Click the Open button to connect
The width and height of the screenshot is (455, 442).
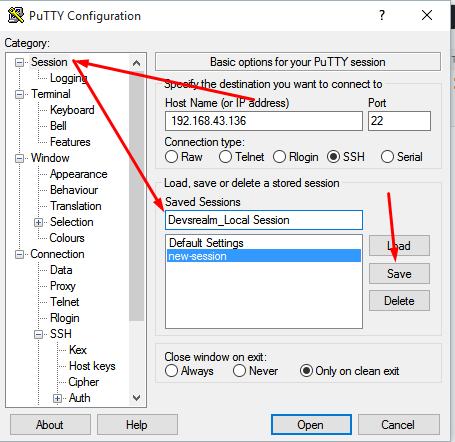[311, 425]
